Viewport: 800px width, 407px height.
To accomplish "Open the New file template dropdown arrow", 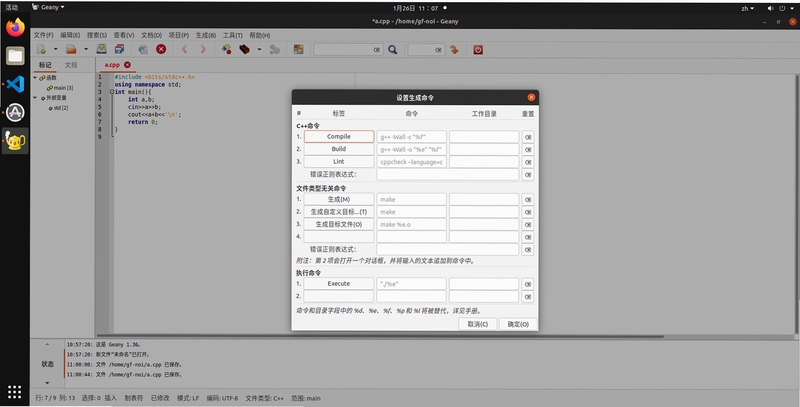I will click(x=55, y=49).
